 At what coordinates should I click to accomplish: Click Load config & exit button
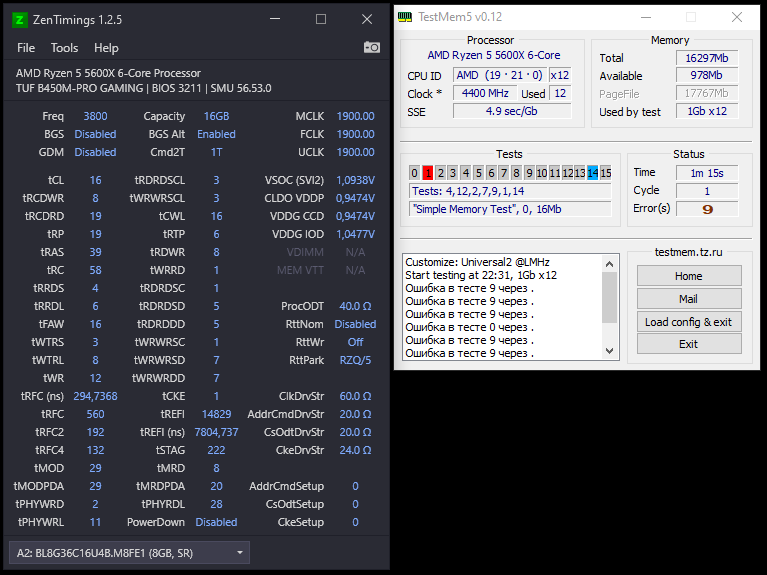pos(689,322)
